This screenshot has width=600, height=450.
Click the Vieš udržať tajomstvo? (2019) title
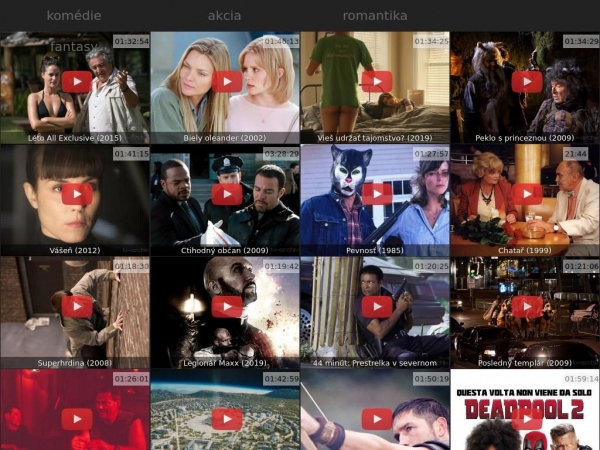tap(375, 138)
